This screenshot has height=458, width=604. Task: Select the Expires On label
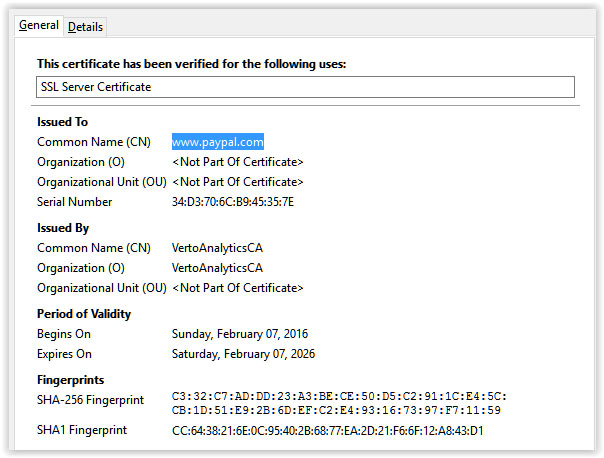(64, 354)
